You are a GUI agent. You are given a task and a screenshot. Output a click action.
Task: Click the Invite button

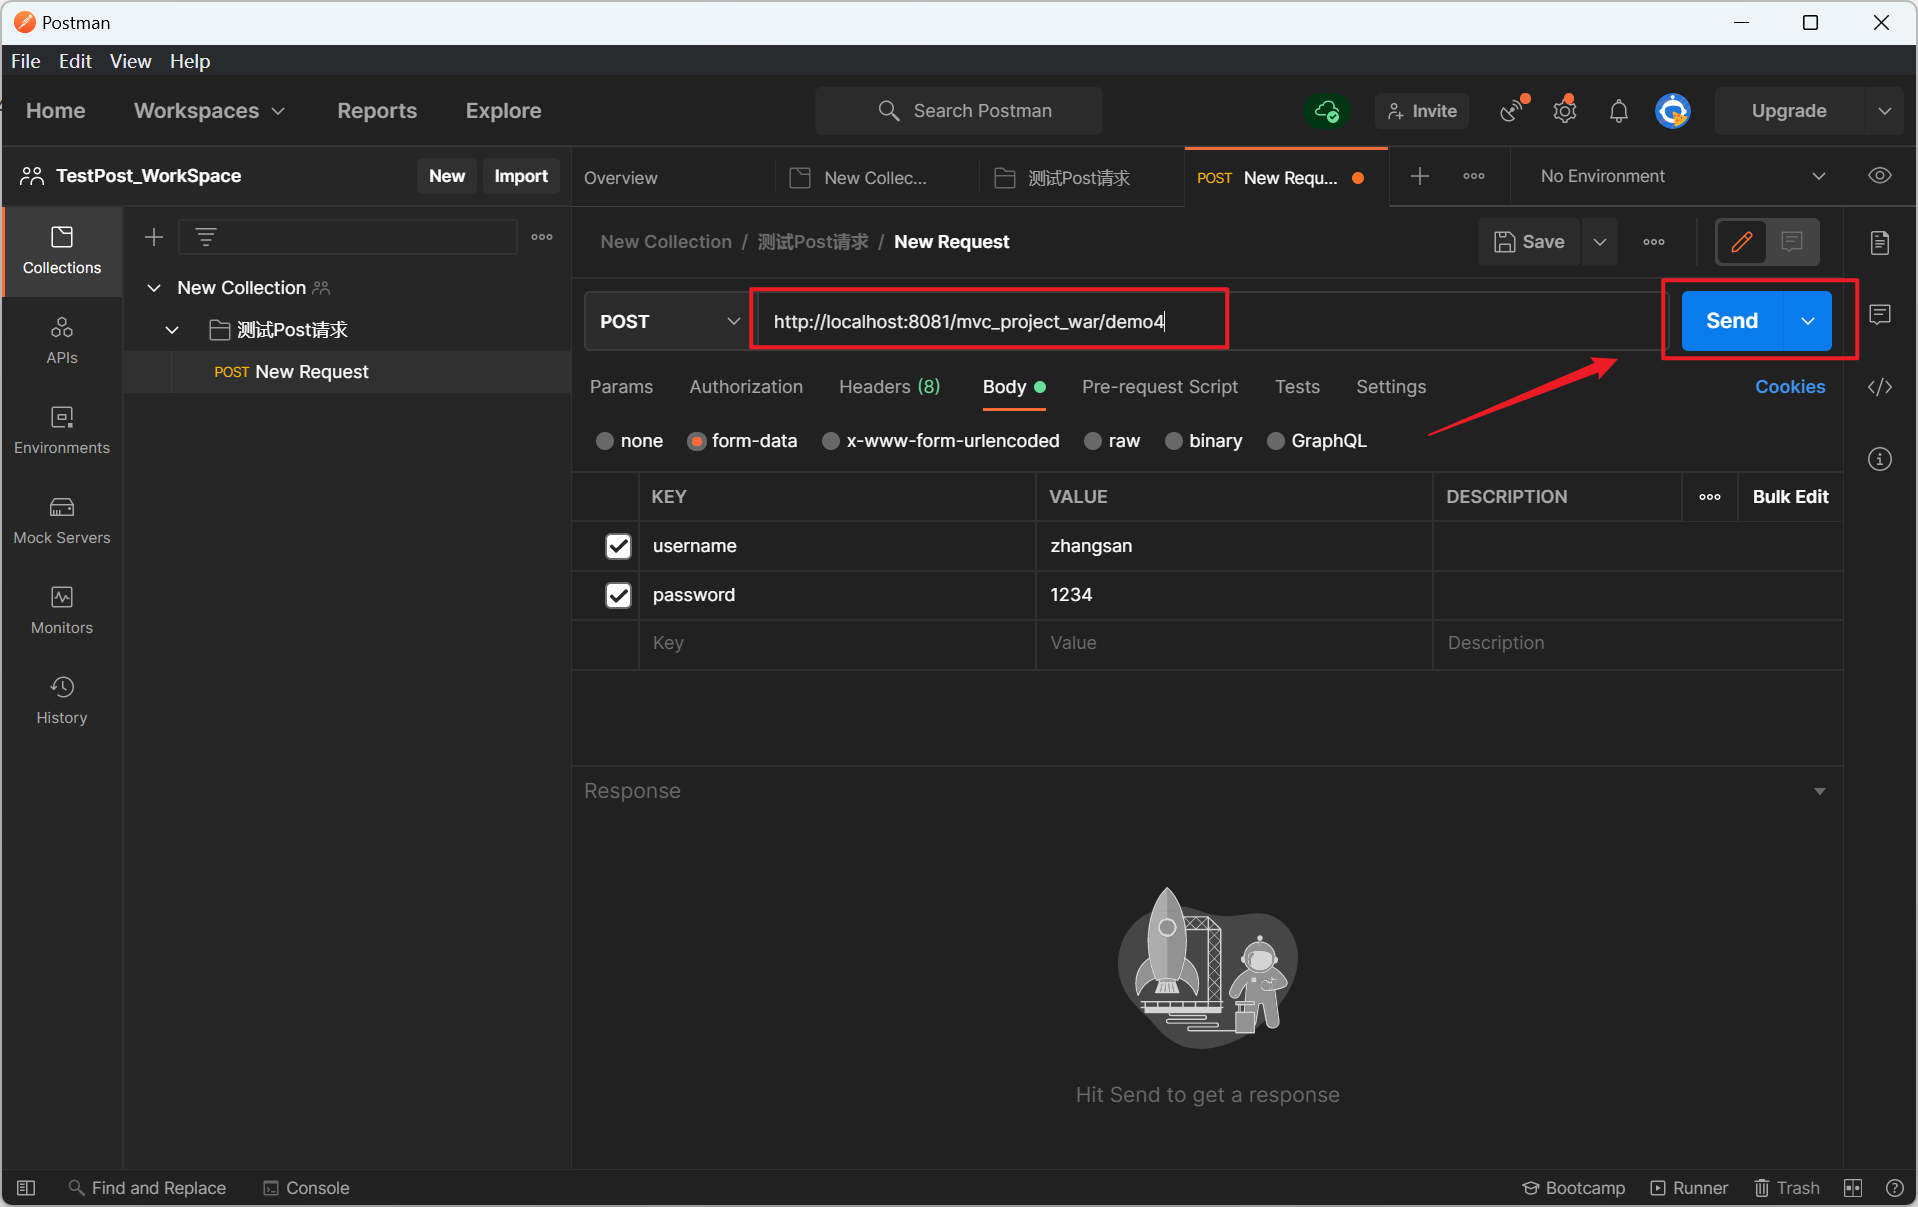click(x=1422, y=111)
